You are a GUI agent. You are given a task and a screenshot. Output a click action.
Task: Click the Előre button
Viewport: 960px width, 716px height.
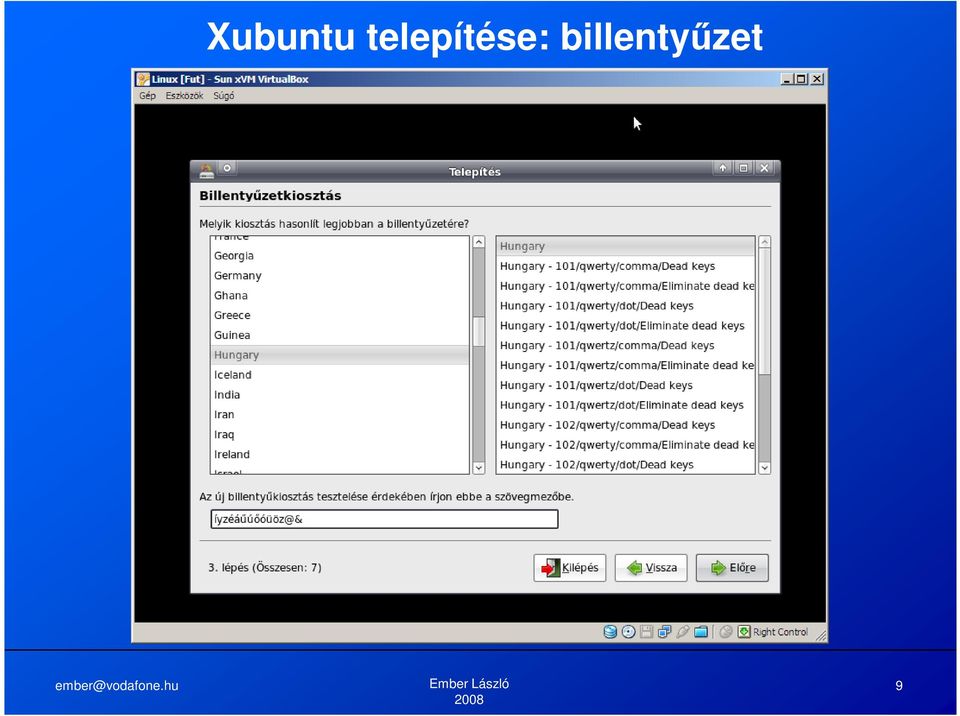pos(732,568)
